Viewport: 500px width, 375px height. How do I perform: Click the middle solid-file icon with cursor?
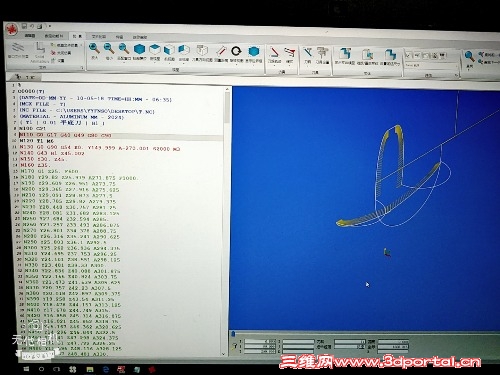point(367,55)
